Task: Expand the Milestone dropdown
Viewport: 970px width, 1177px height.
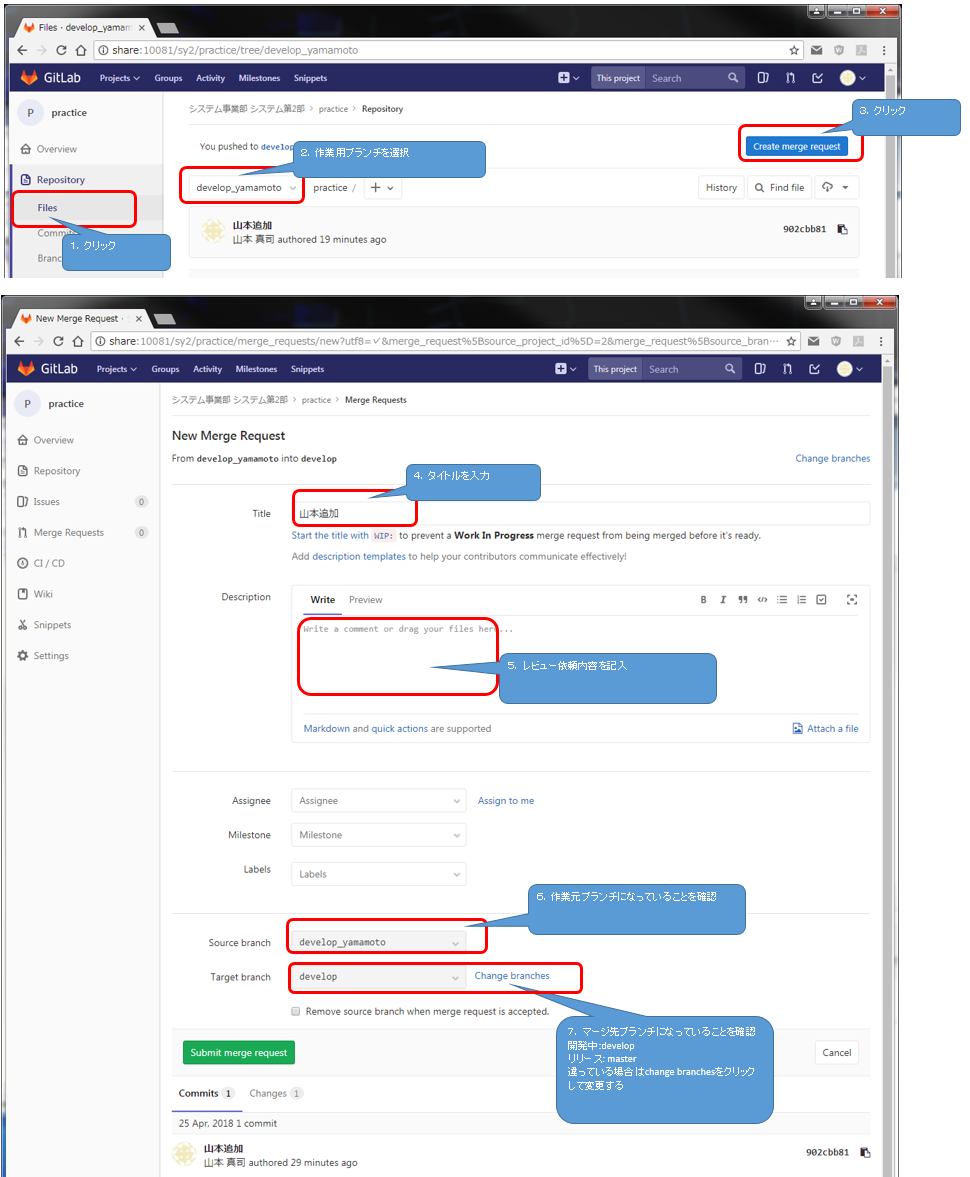Action: pyautogui.click(x=378, y=835)
